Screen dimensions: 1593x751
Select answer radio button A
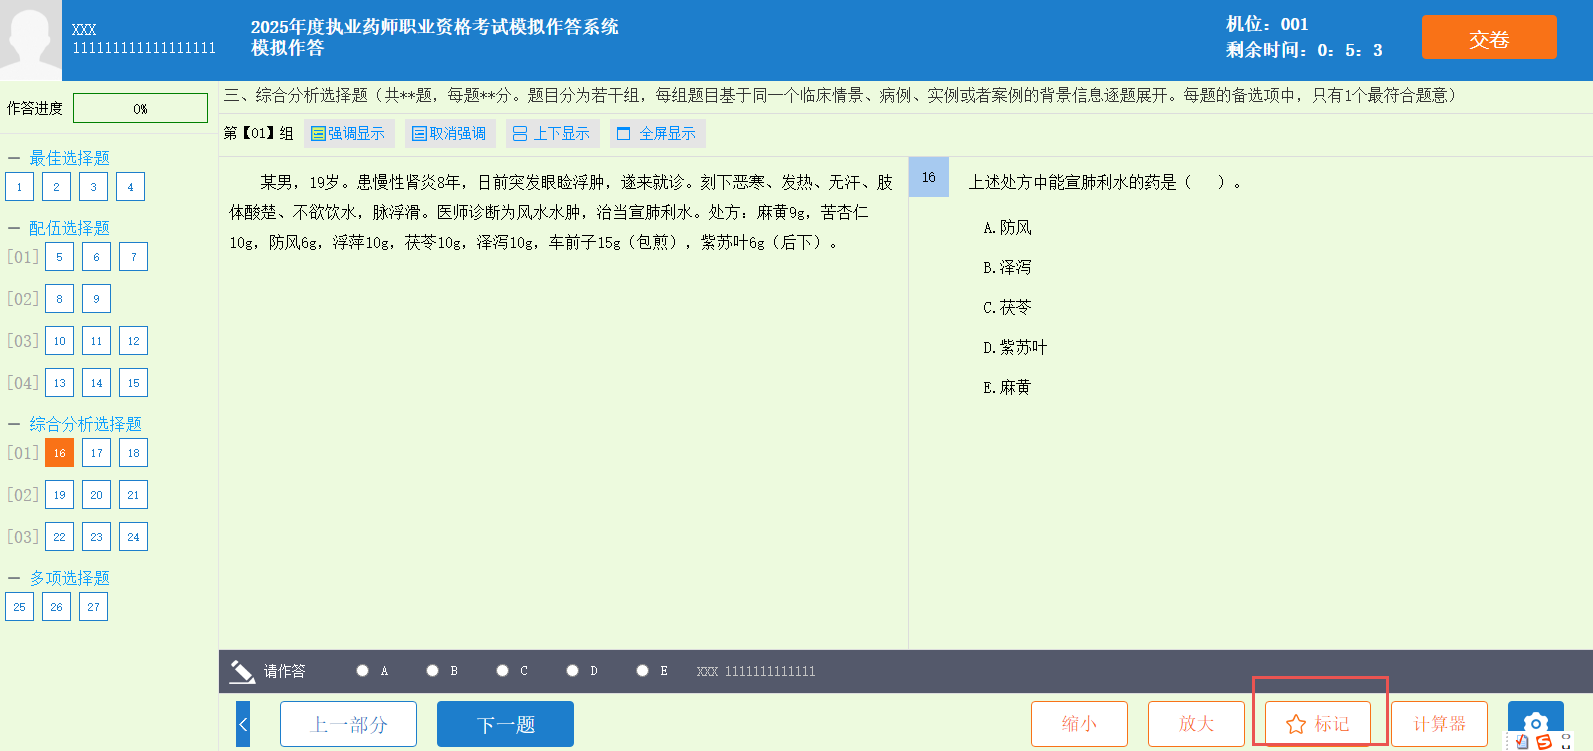pos(363,671)
